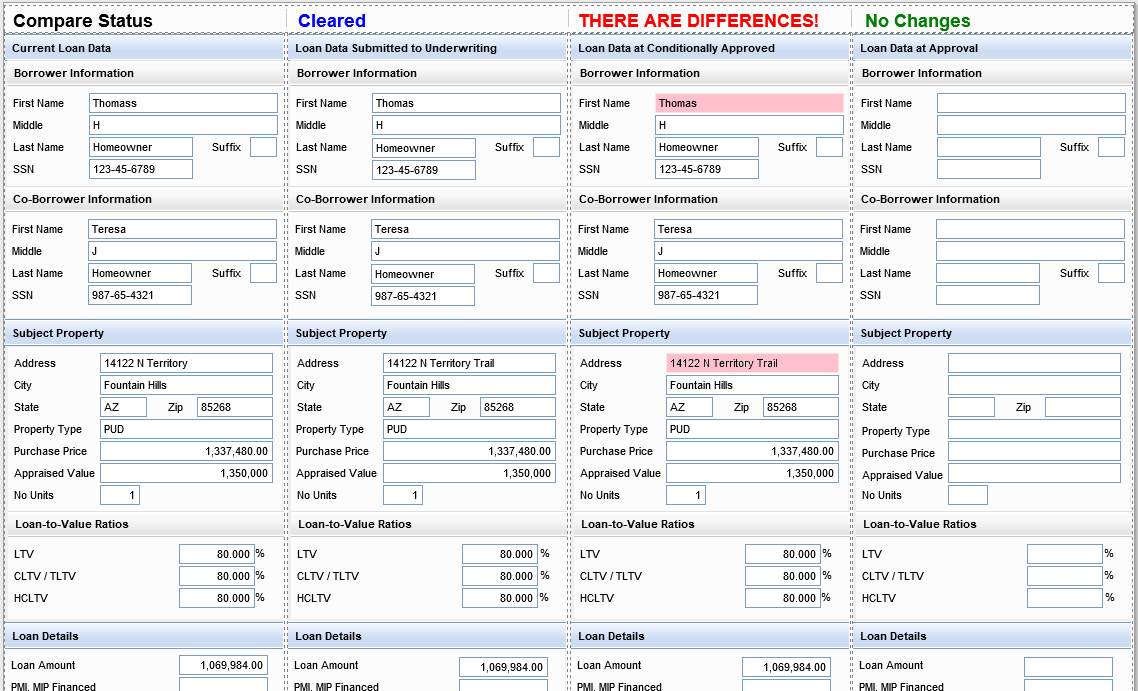Click empty borrower SSN field in Loan Data at Approval
Image resolution: width=1138 pixels, height=691 pixels.
click(x=988, y=169)
